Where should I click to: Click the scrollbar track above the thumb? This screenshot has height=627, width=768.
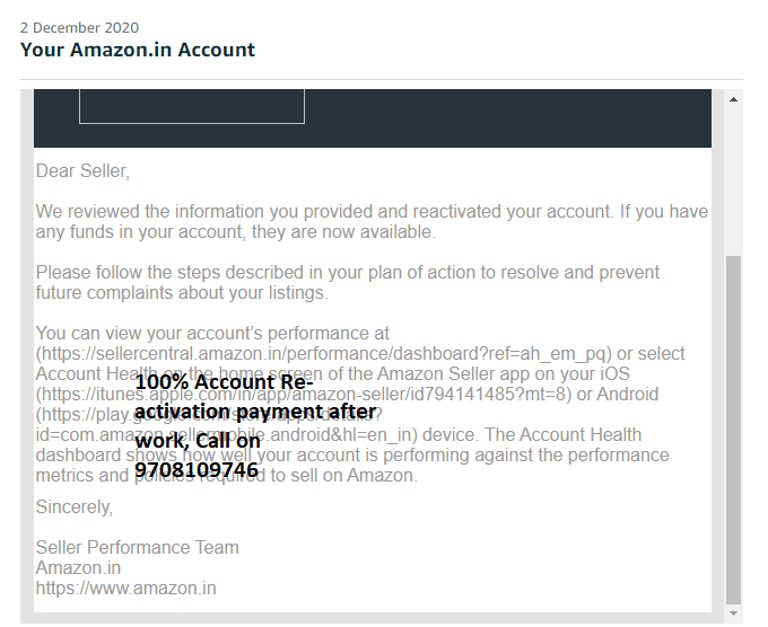tap(733, 180)
